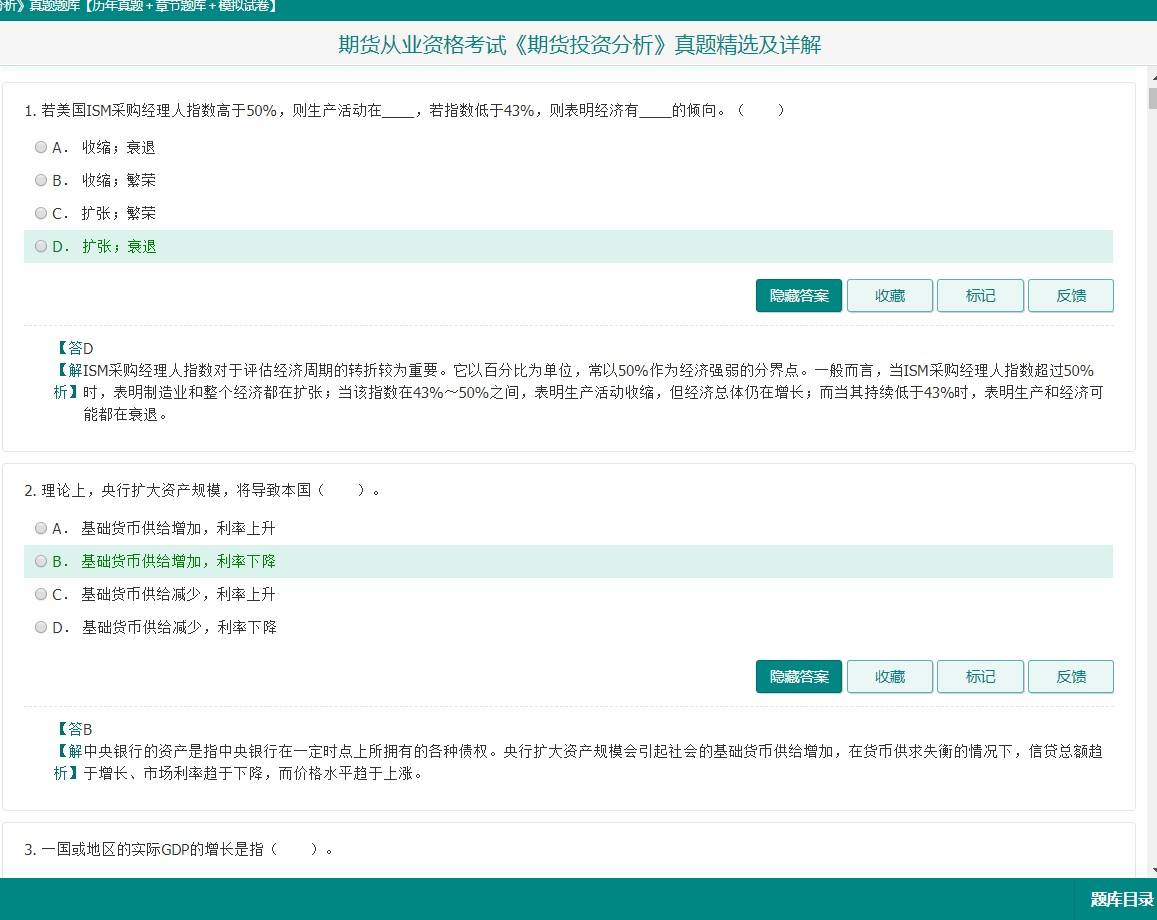1157x920 pixels.
Task: Hide the answer for question 1
Action: click(x=798, y=296)
